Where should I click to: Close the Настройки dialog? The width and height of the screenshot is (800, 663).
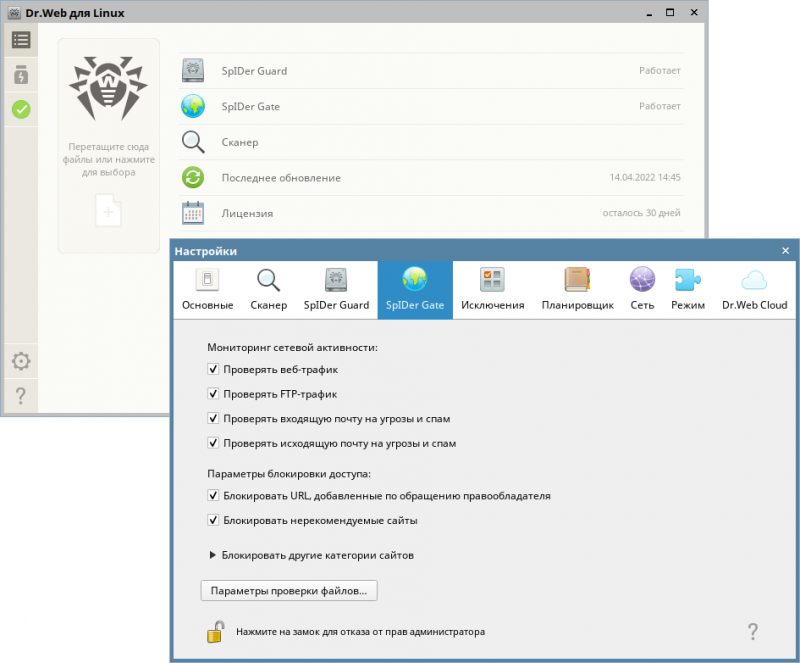(x=785, y=251)
